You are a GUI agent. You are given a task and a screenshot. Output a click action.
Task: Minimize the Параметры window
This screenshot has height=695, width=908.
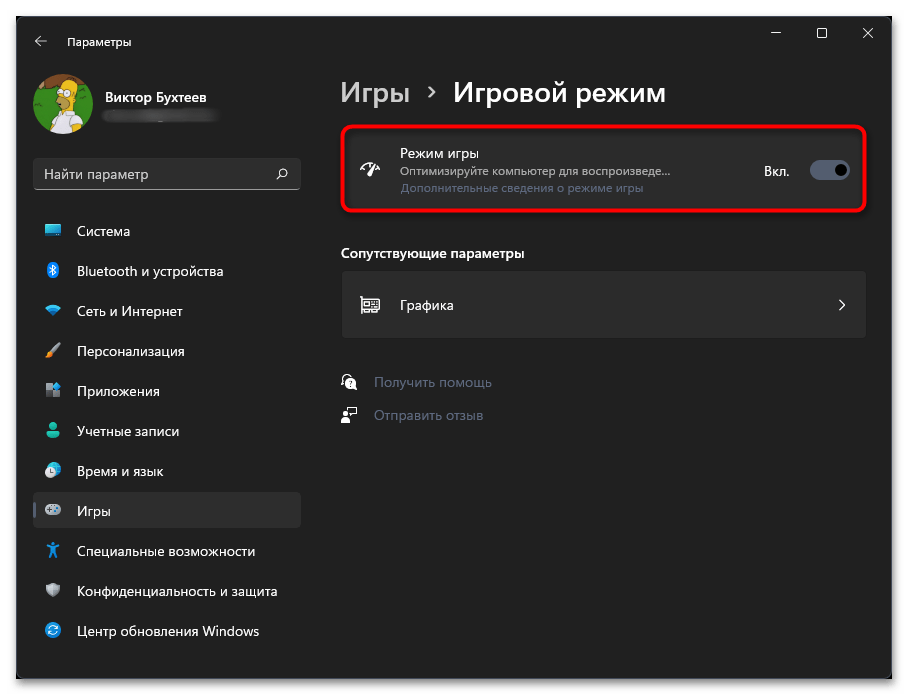click(776, 33)
